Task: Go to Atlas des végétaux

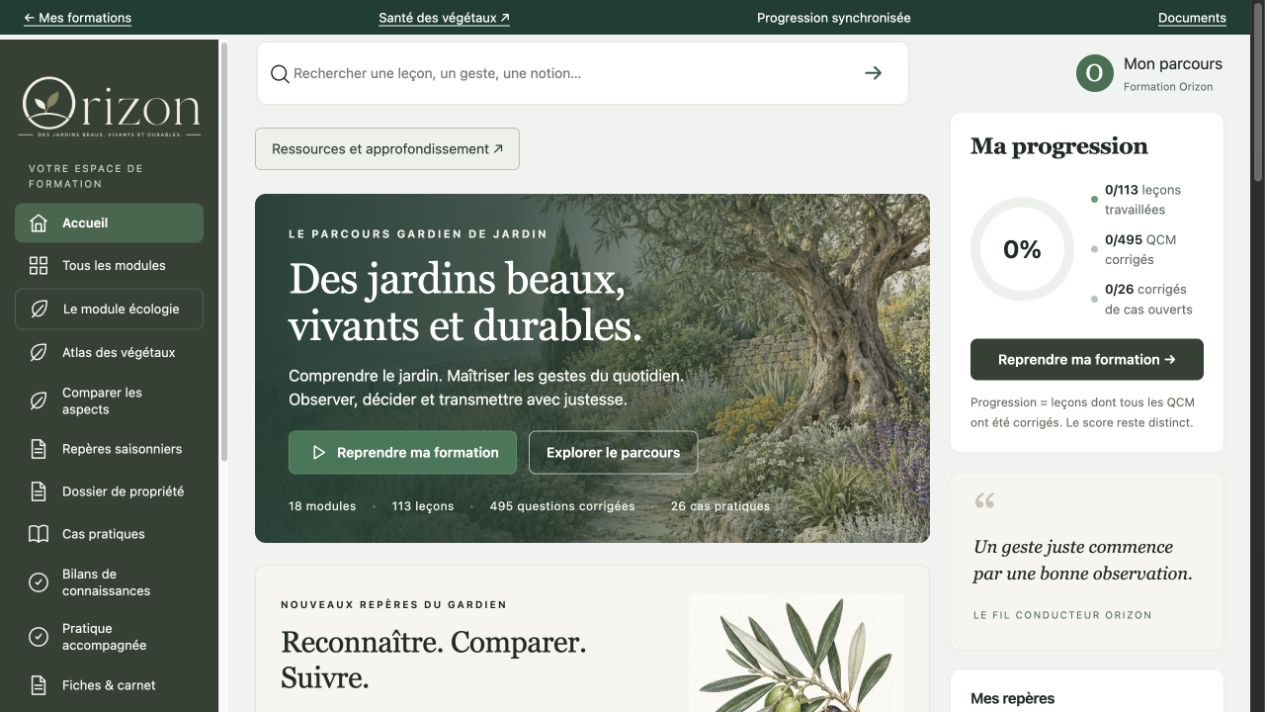Action: [x=109, y=352]
